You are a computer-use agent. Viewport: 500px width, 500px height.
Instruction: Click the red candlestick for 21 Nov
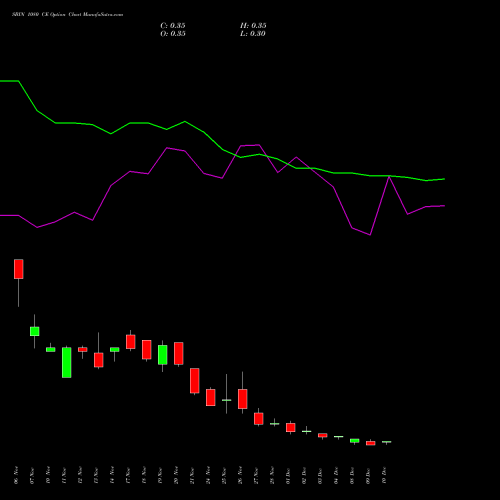(x=195, y=381)
